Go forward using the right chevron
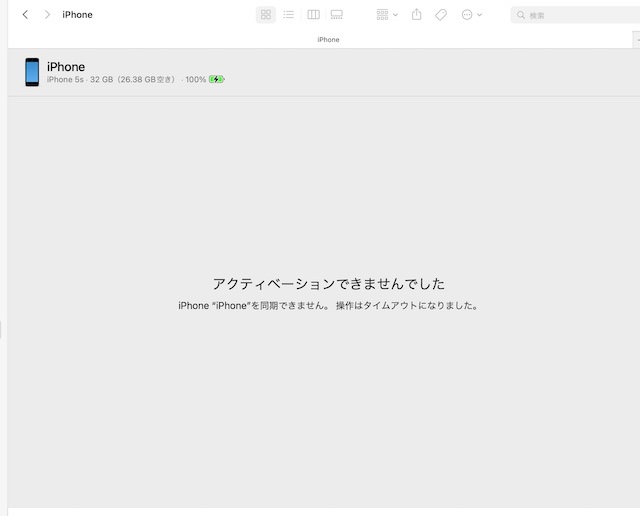 pos(46,15)
